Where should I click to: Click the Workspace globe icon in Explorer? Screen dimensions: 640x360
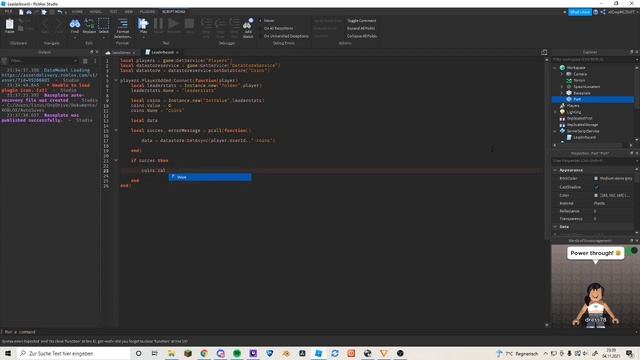(x=562, y=68)
